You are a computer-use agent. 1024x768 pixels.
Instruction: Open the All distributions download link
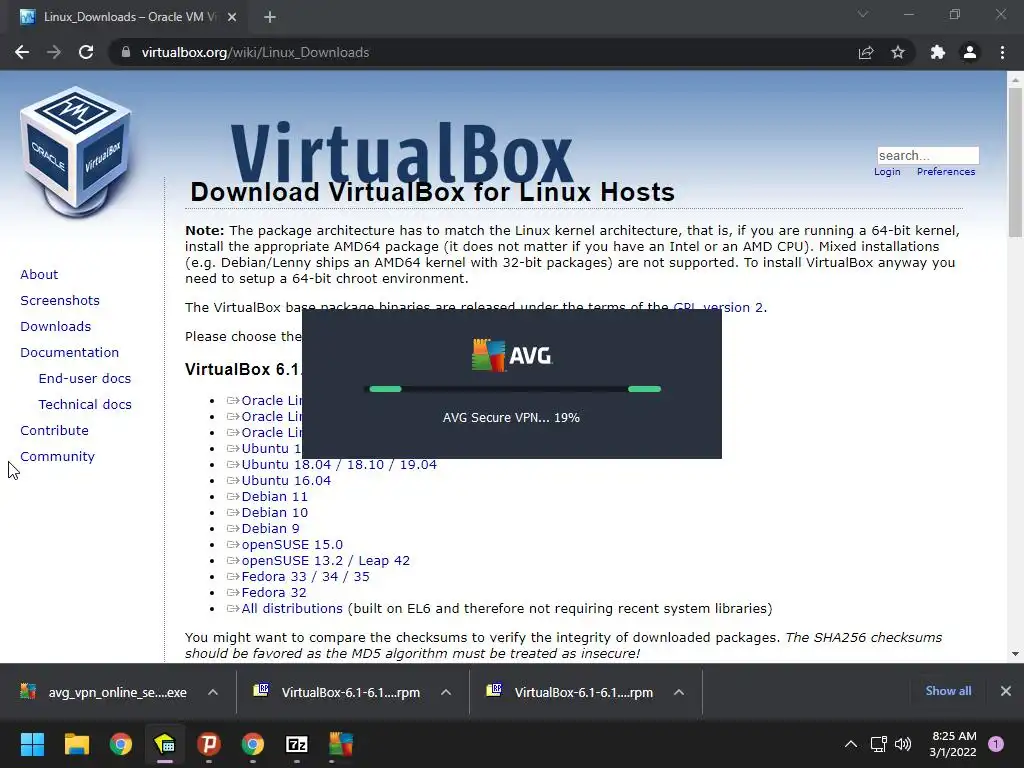(x=292, y=609)
